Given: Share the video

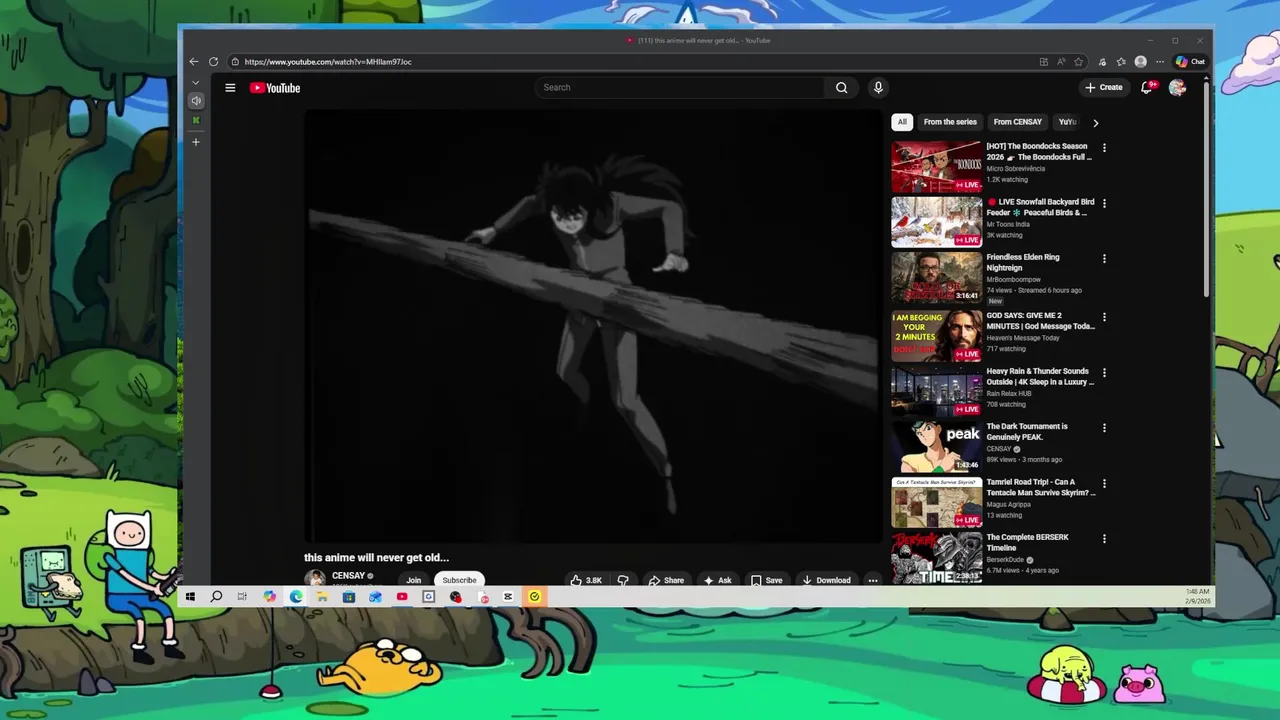Looking at the screenshot, I should [665, 580].
